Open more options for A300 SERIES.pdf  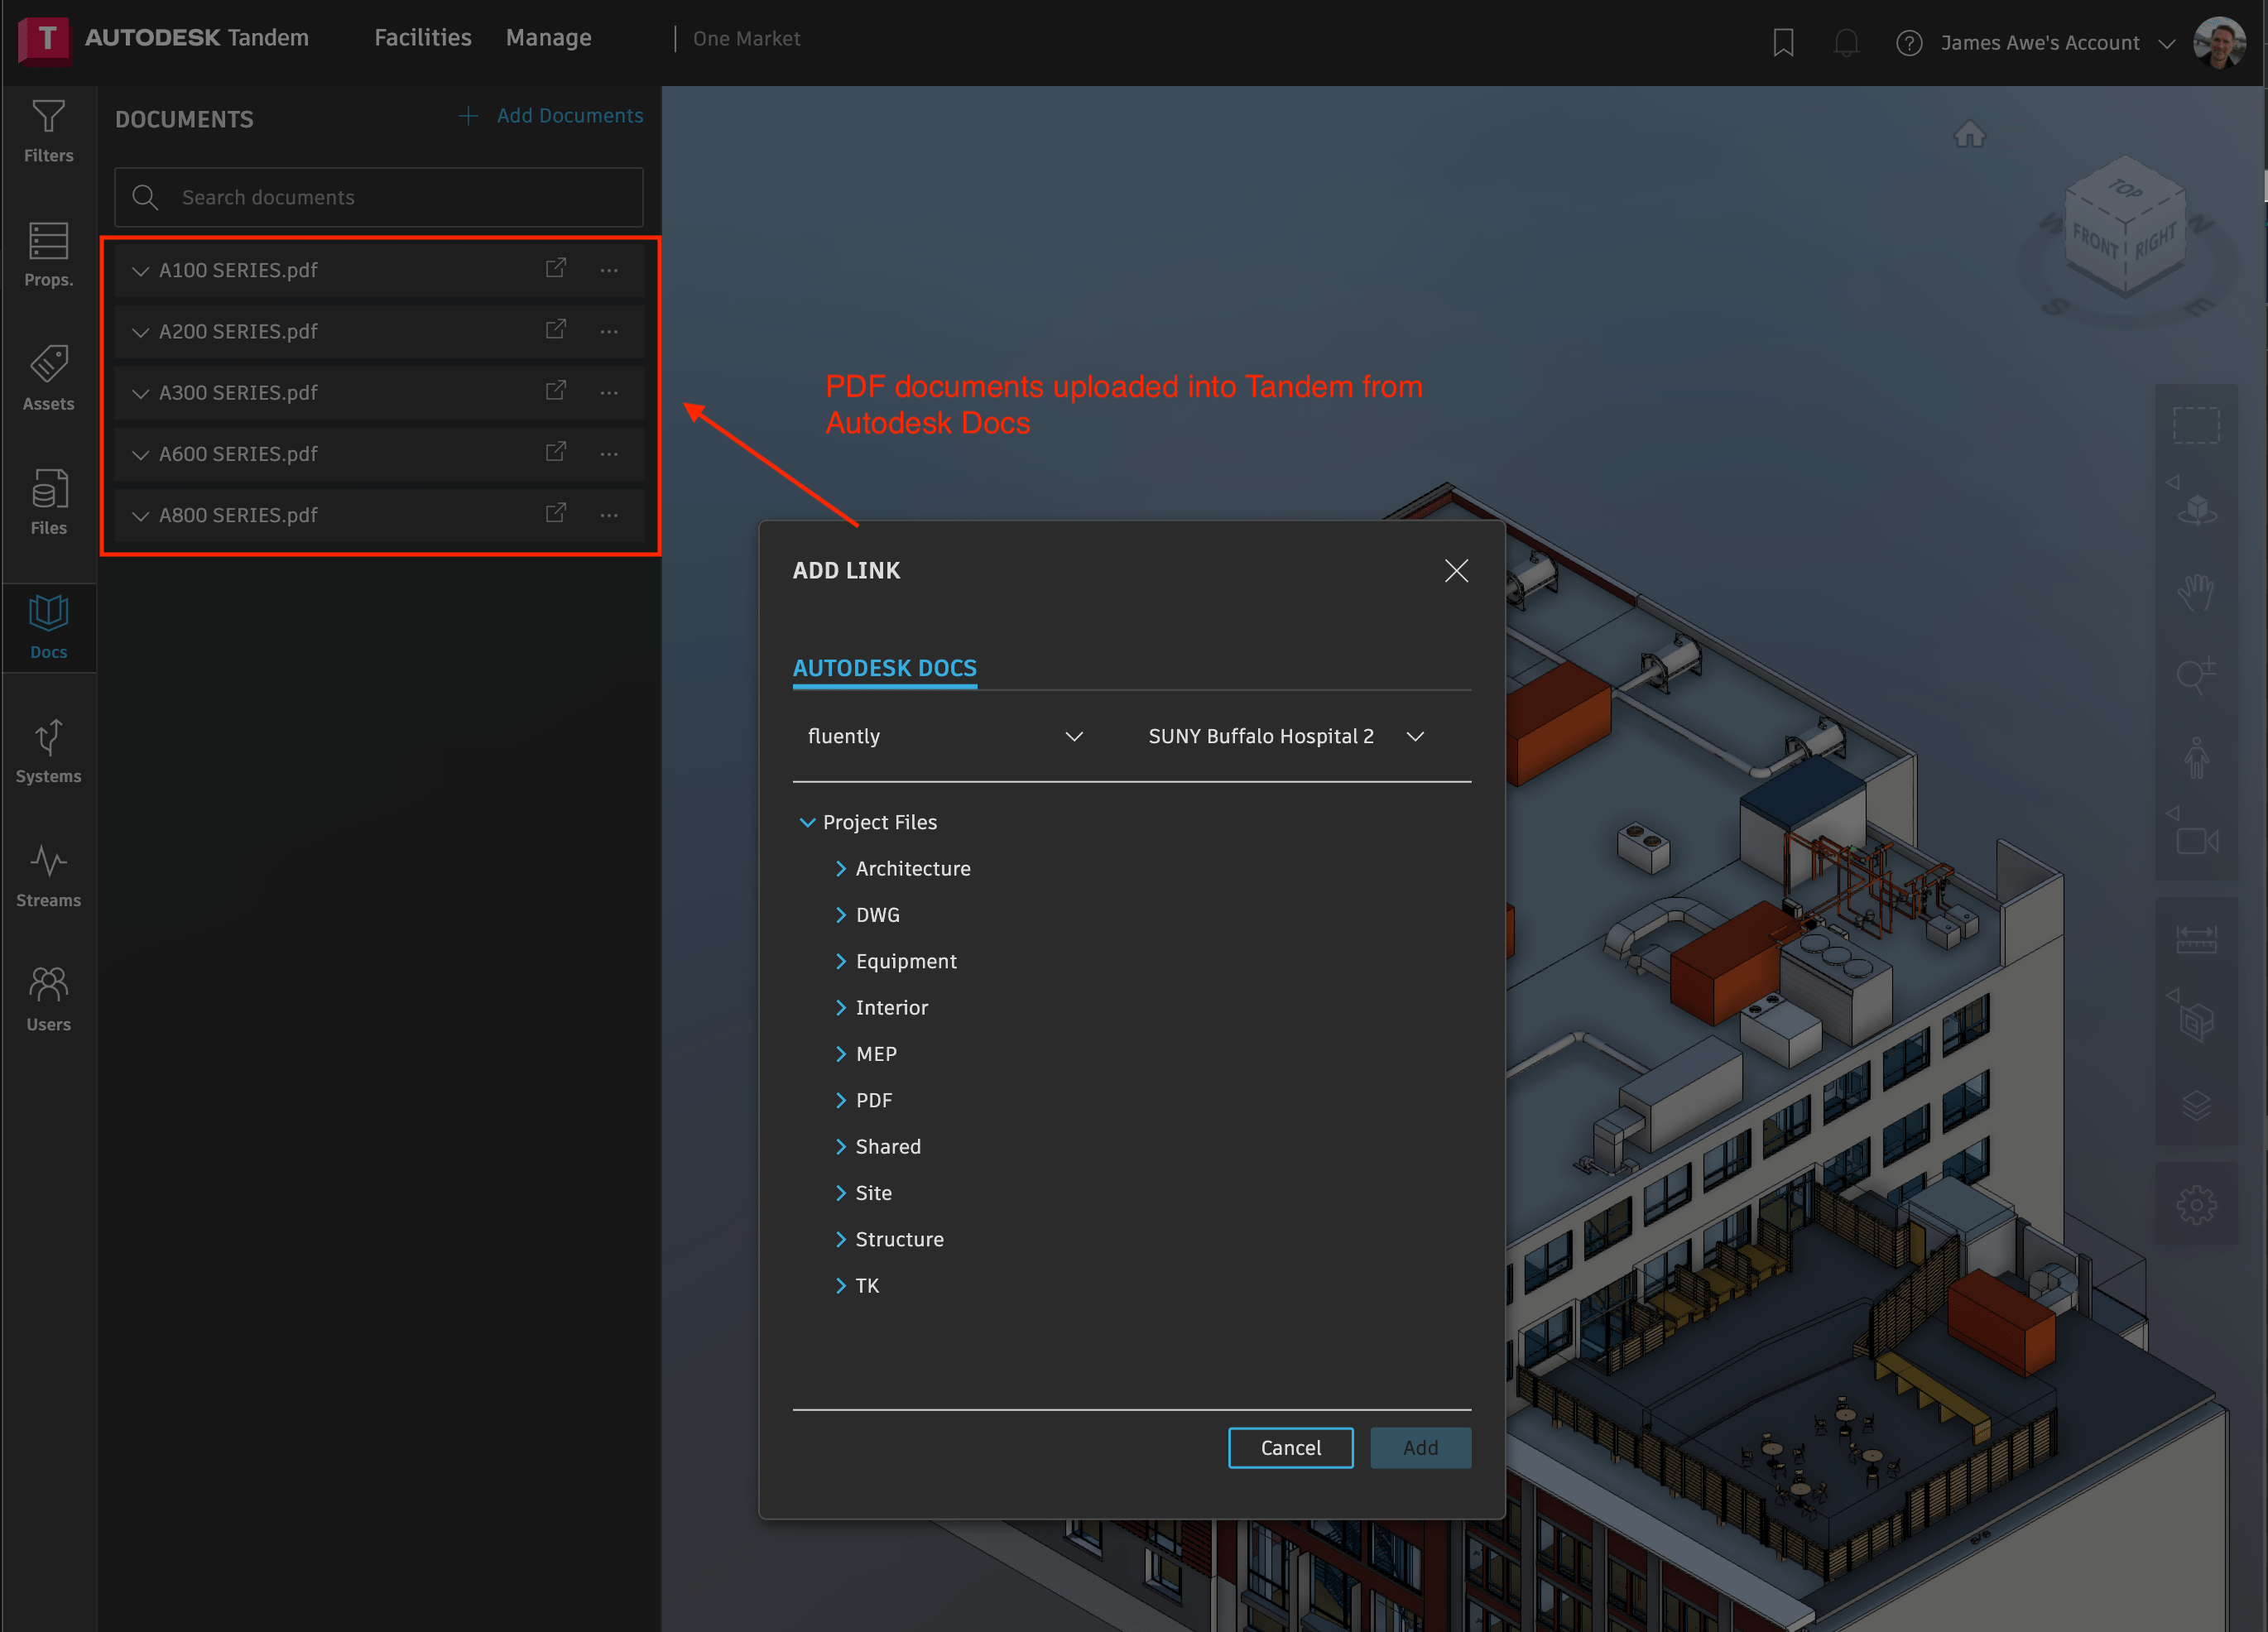609,393
